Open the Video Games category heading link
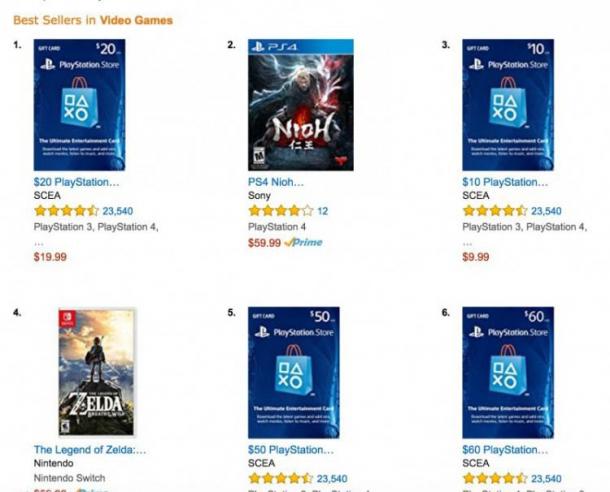 [x=136, y=20]
